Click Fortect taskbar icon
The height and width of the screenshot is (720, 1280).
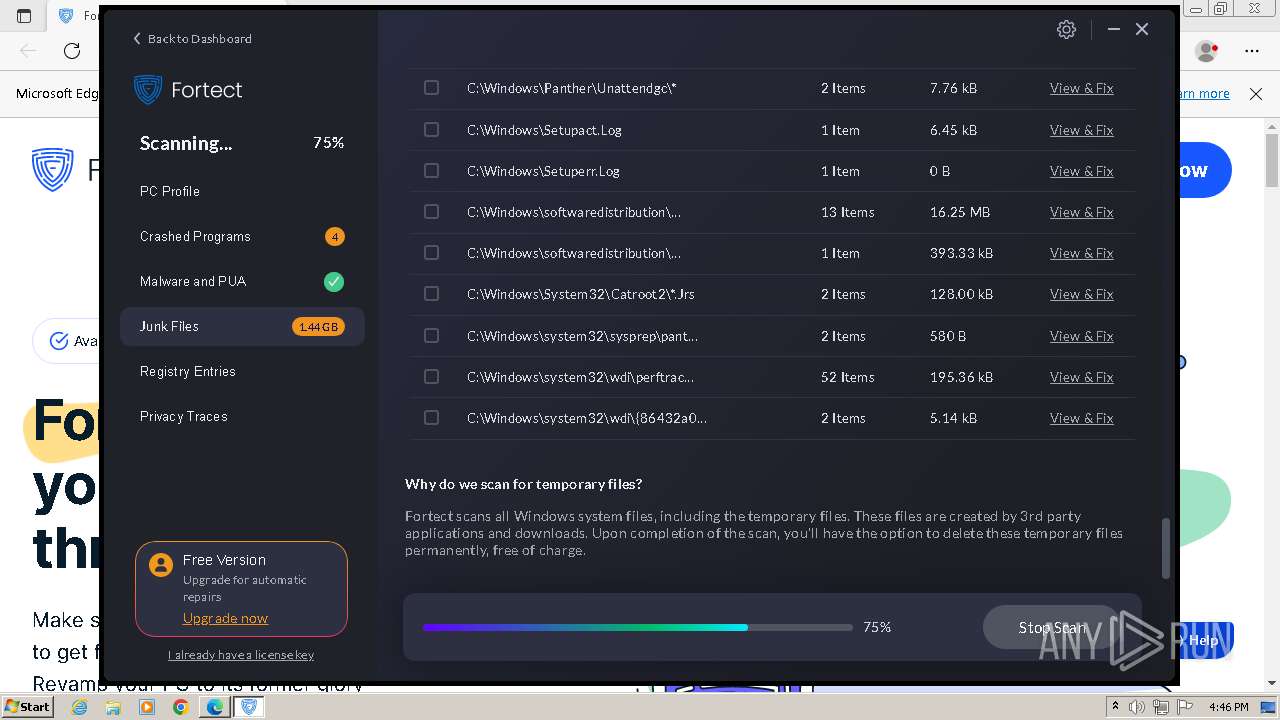click(x=249, y=707)
